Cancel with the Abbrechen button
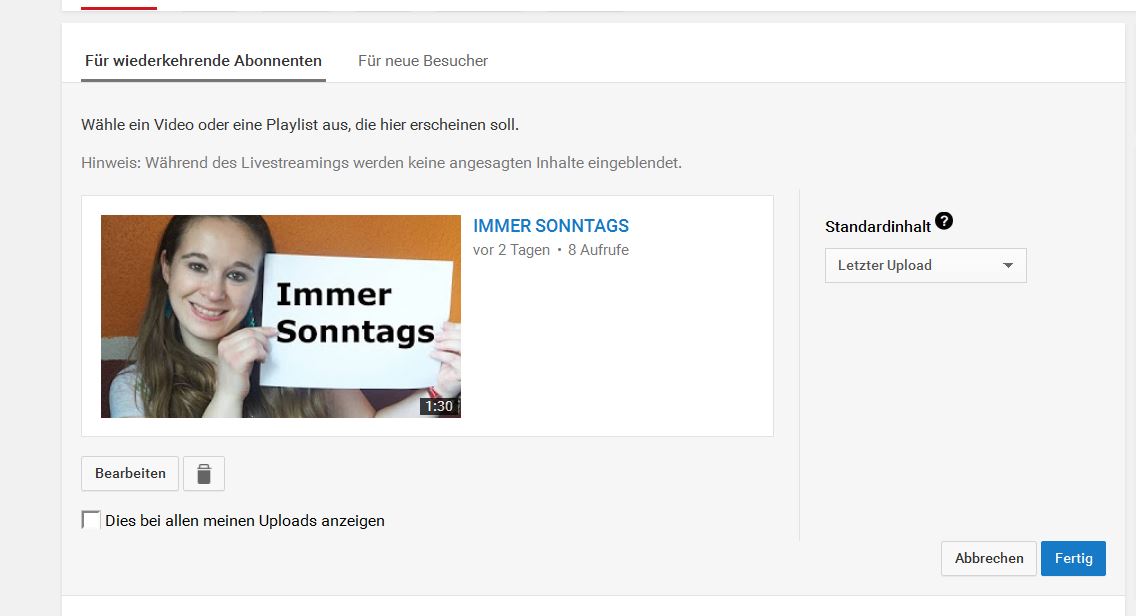Image resolution: width=1136 pixels, height=616 pixels. 989,558
